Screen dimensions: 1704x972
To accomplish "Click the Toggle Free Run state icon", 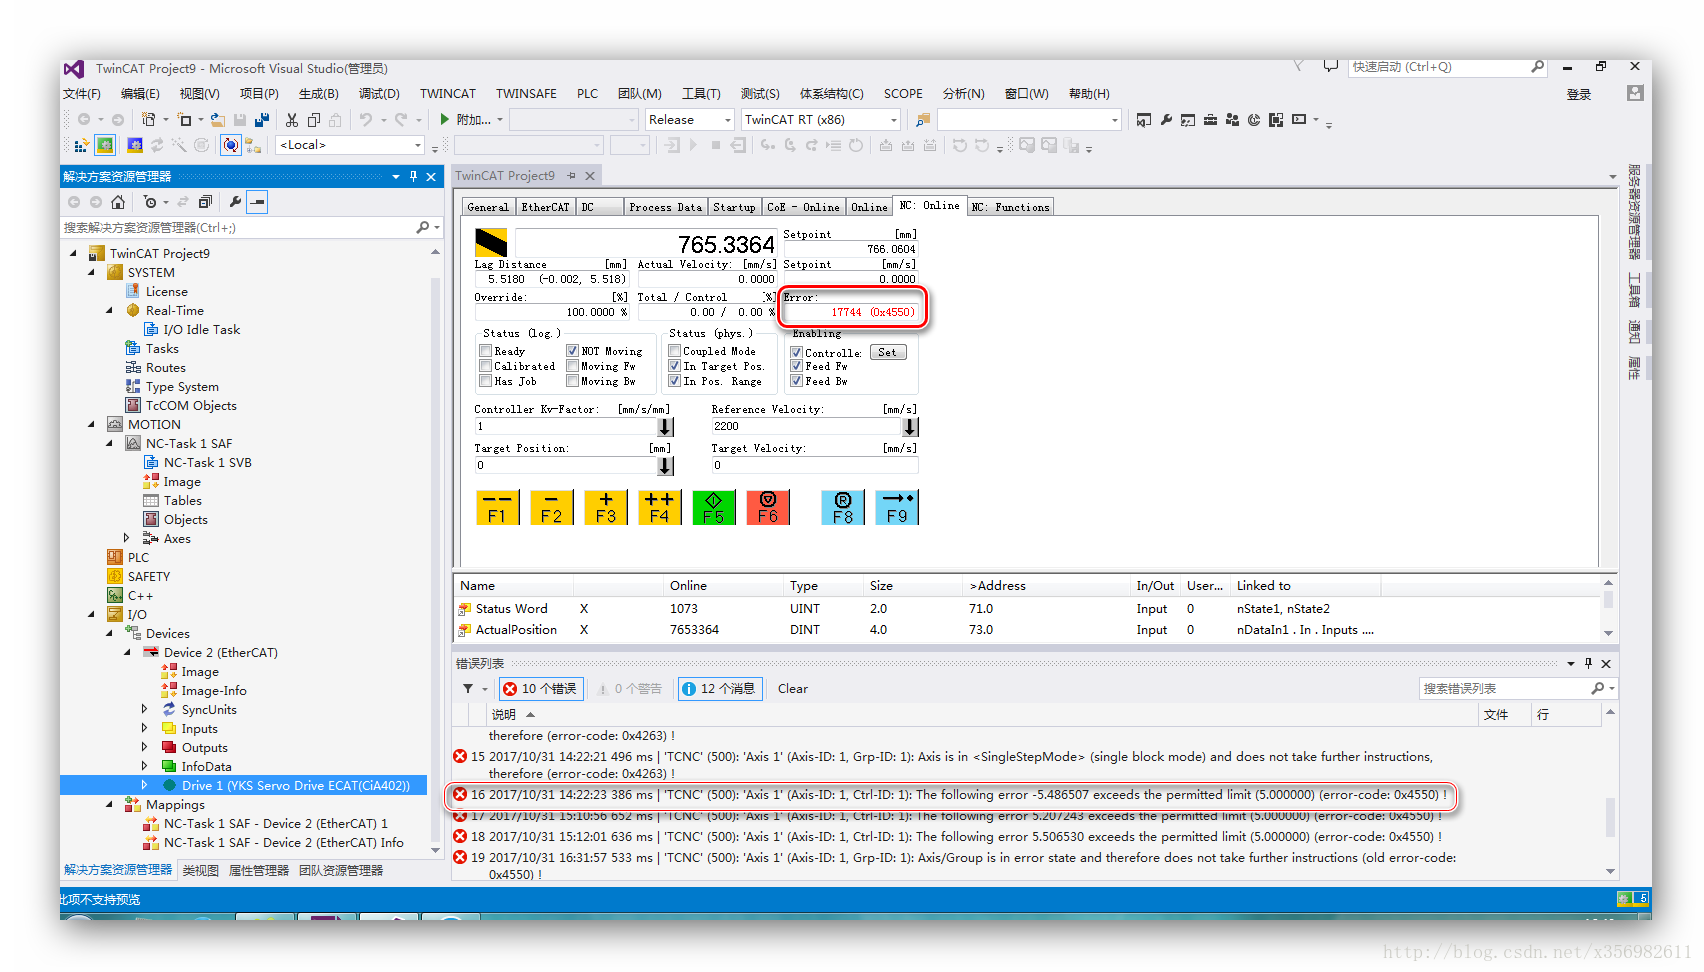I will click(231, 145).
